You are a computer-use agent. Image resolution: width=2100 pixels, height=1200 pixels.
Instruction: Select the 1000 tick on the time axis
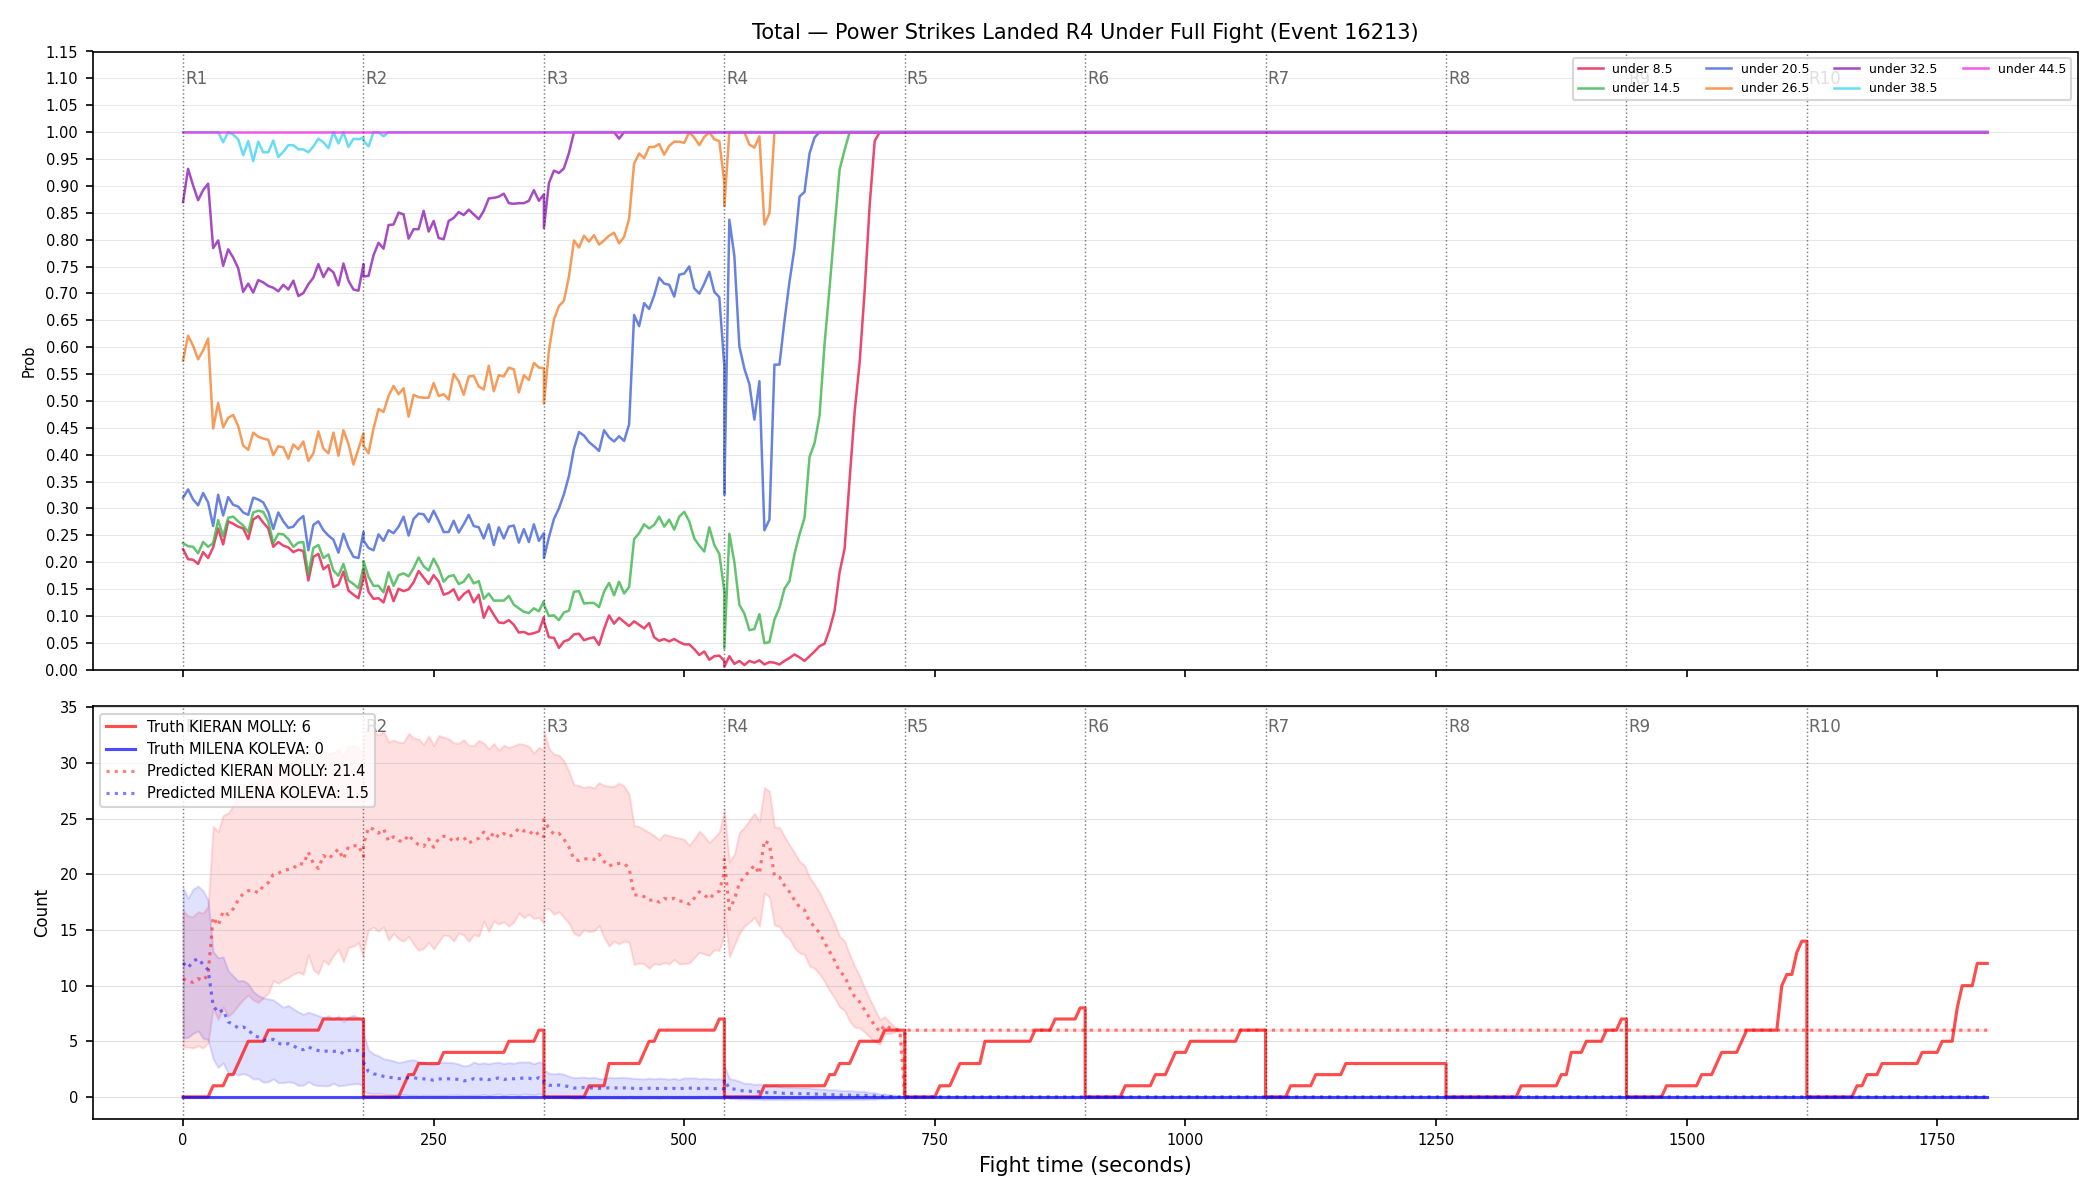coord(1185,1139)
